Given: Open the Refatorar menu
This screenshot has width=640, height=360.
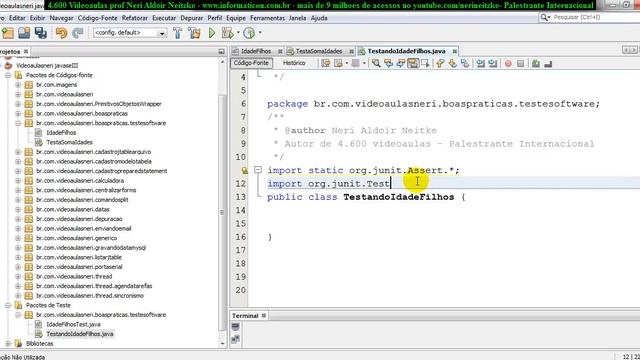Looking at the screenshot, I should point(135,18).
